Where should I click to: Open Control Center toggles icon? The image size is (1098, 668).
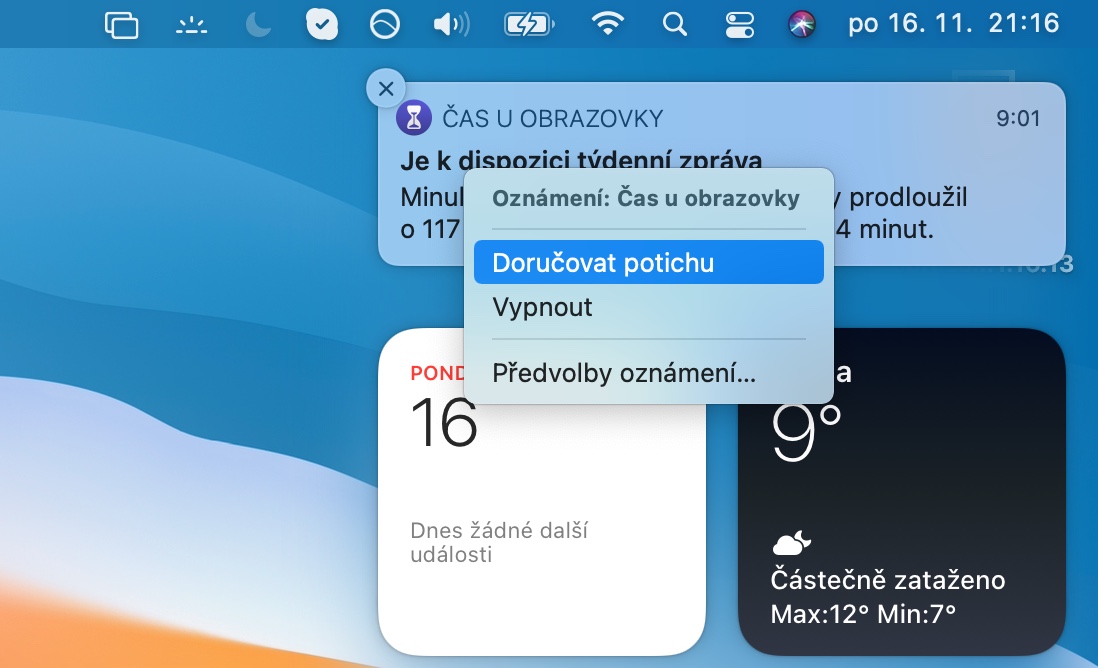coord(739,25)
